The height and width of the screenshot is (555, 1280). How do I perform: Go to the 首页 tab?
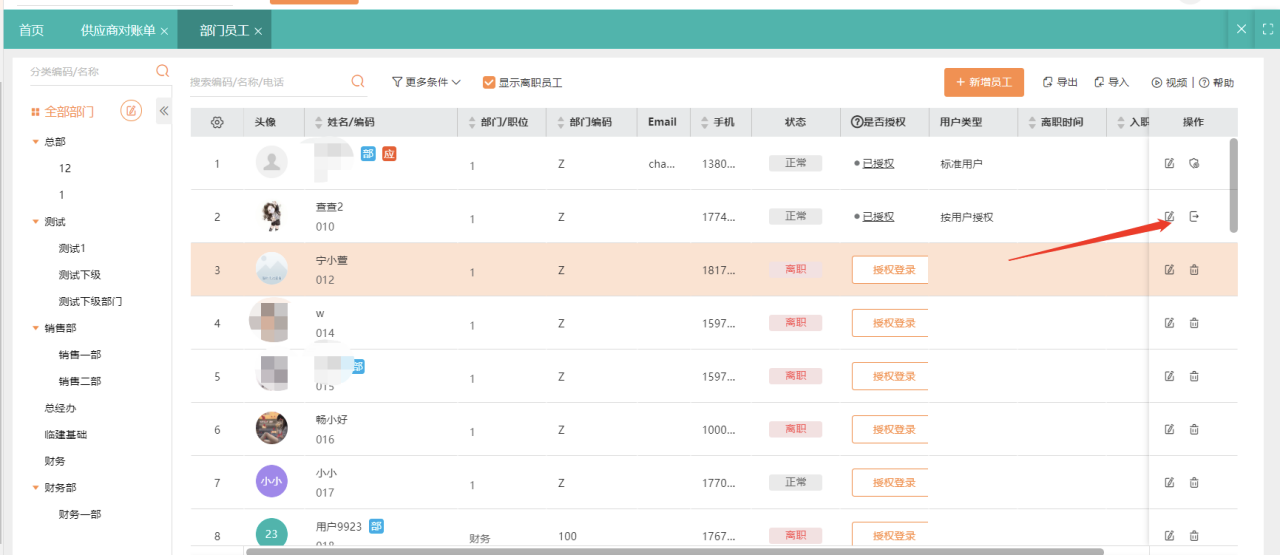(32, 31)
